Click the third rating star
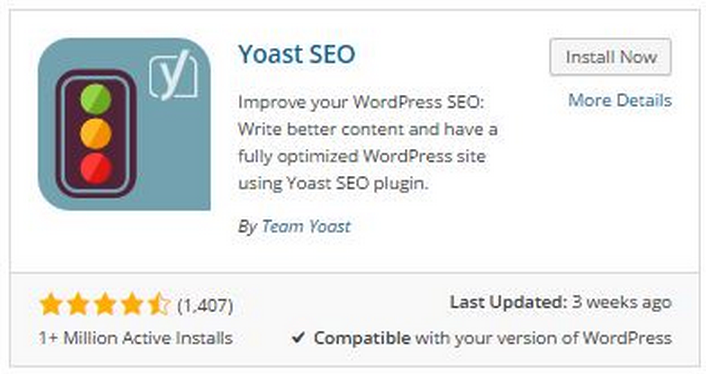 click(x=104, y=304)
